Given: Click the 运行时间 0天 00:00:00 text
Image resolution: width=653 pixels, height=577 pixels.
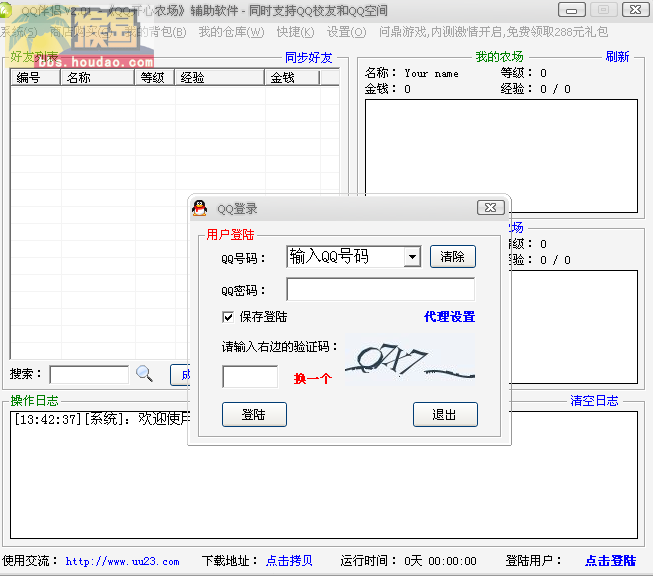Looking at the screenshot, I should coord(409,561).
